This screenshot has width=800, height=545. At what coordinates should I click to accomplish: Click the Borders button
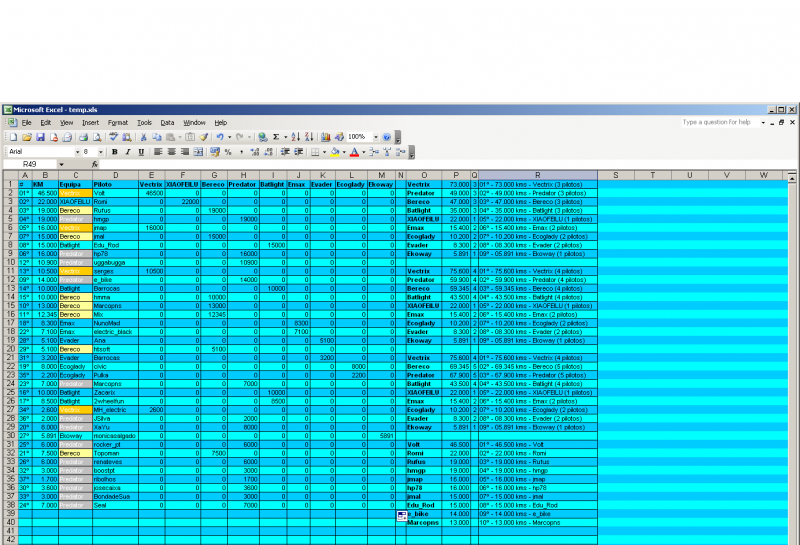coord(315,152)
